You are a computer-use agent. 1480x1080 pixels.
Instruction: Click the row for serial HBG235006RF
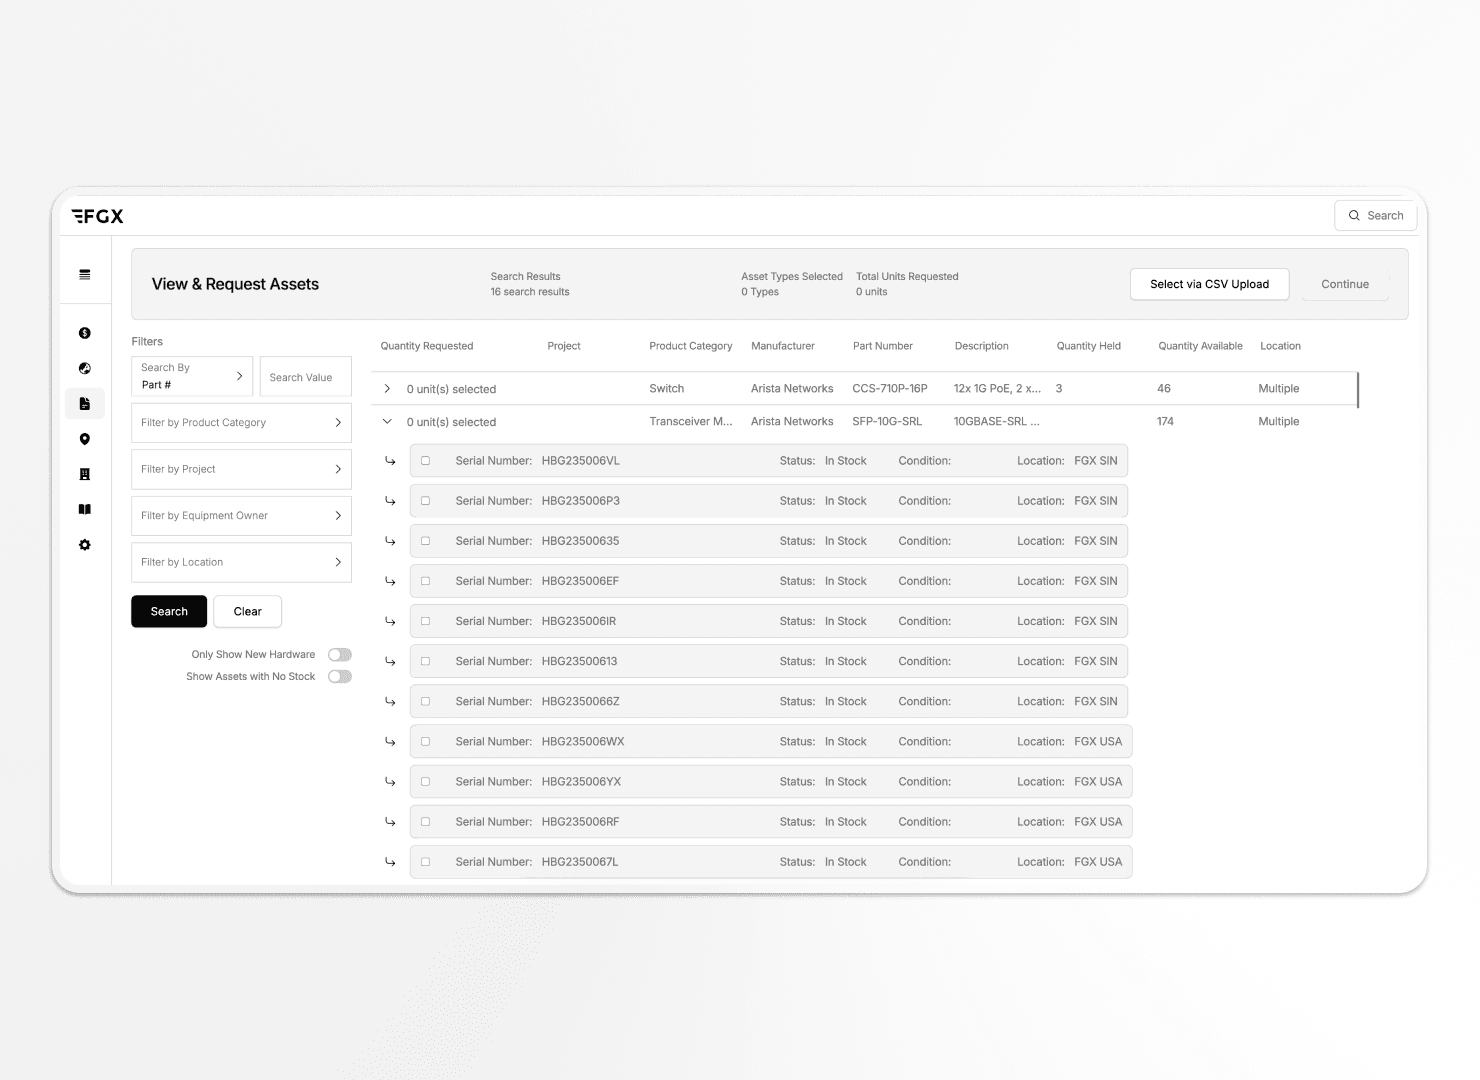click(771, 822)
